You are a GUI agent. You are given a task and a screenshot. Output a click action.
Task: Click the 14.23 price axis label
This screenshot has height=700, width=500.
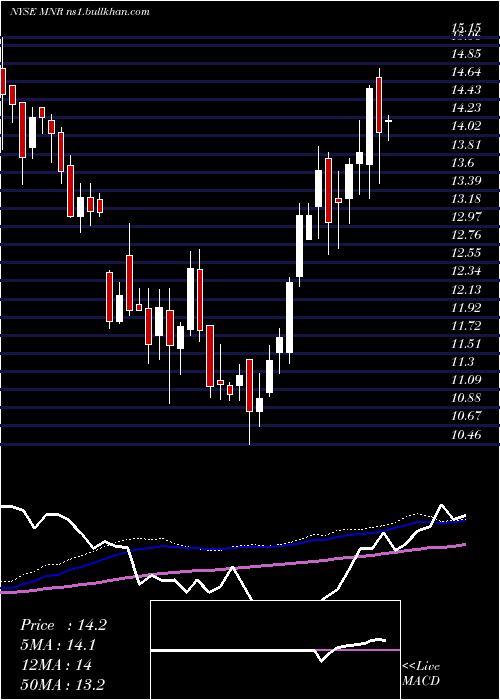click(x=466, y=108)
